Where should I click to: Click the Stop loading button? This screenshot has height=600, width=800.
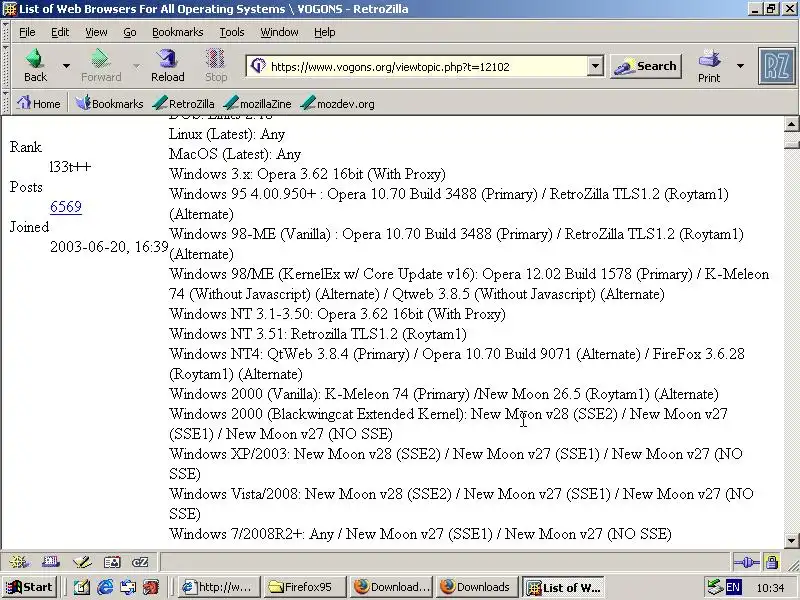click(216, 65)
